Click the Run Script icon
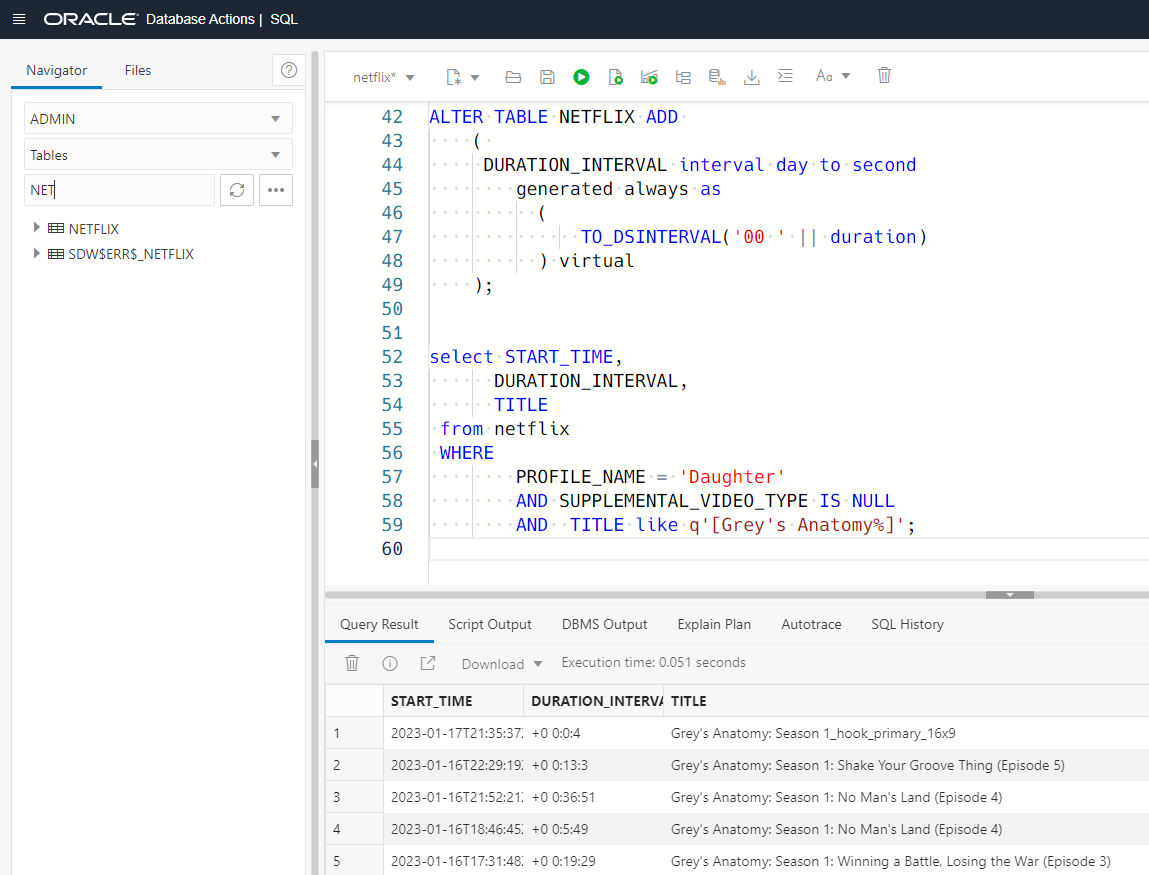Viewport: 1149px width, 875px height. click(x=616, y=77)
